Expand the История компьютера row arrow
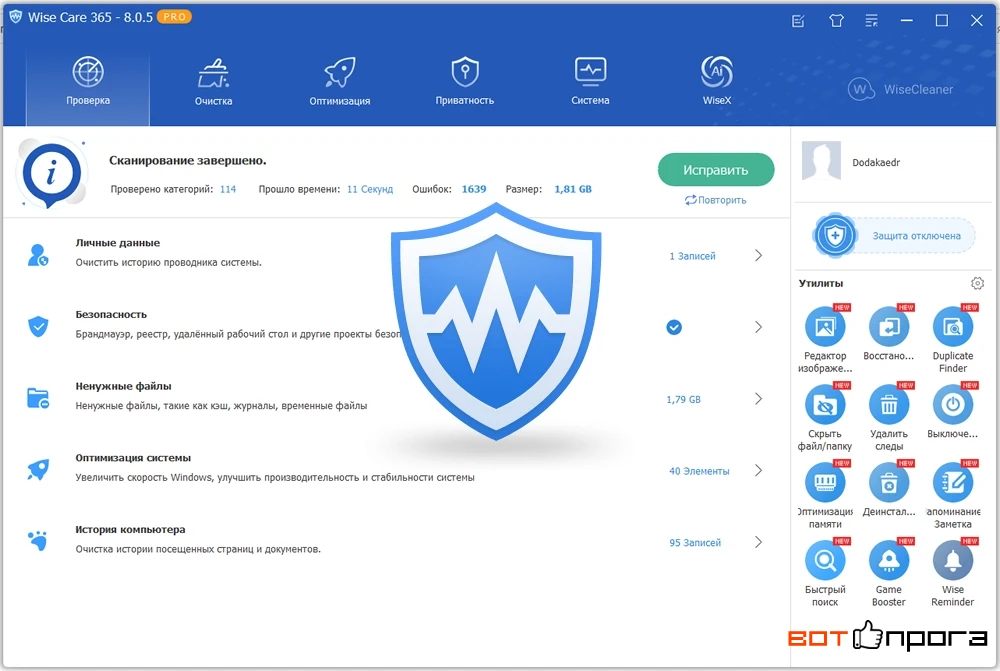The image size is (1000, 671). [x=758, y=542]
